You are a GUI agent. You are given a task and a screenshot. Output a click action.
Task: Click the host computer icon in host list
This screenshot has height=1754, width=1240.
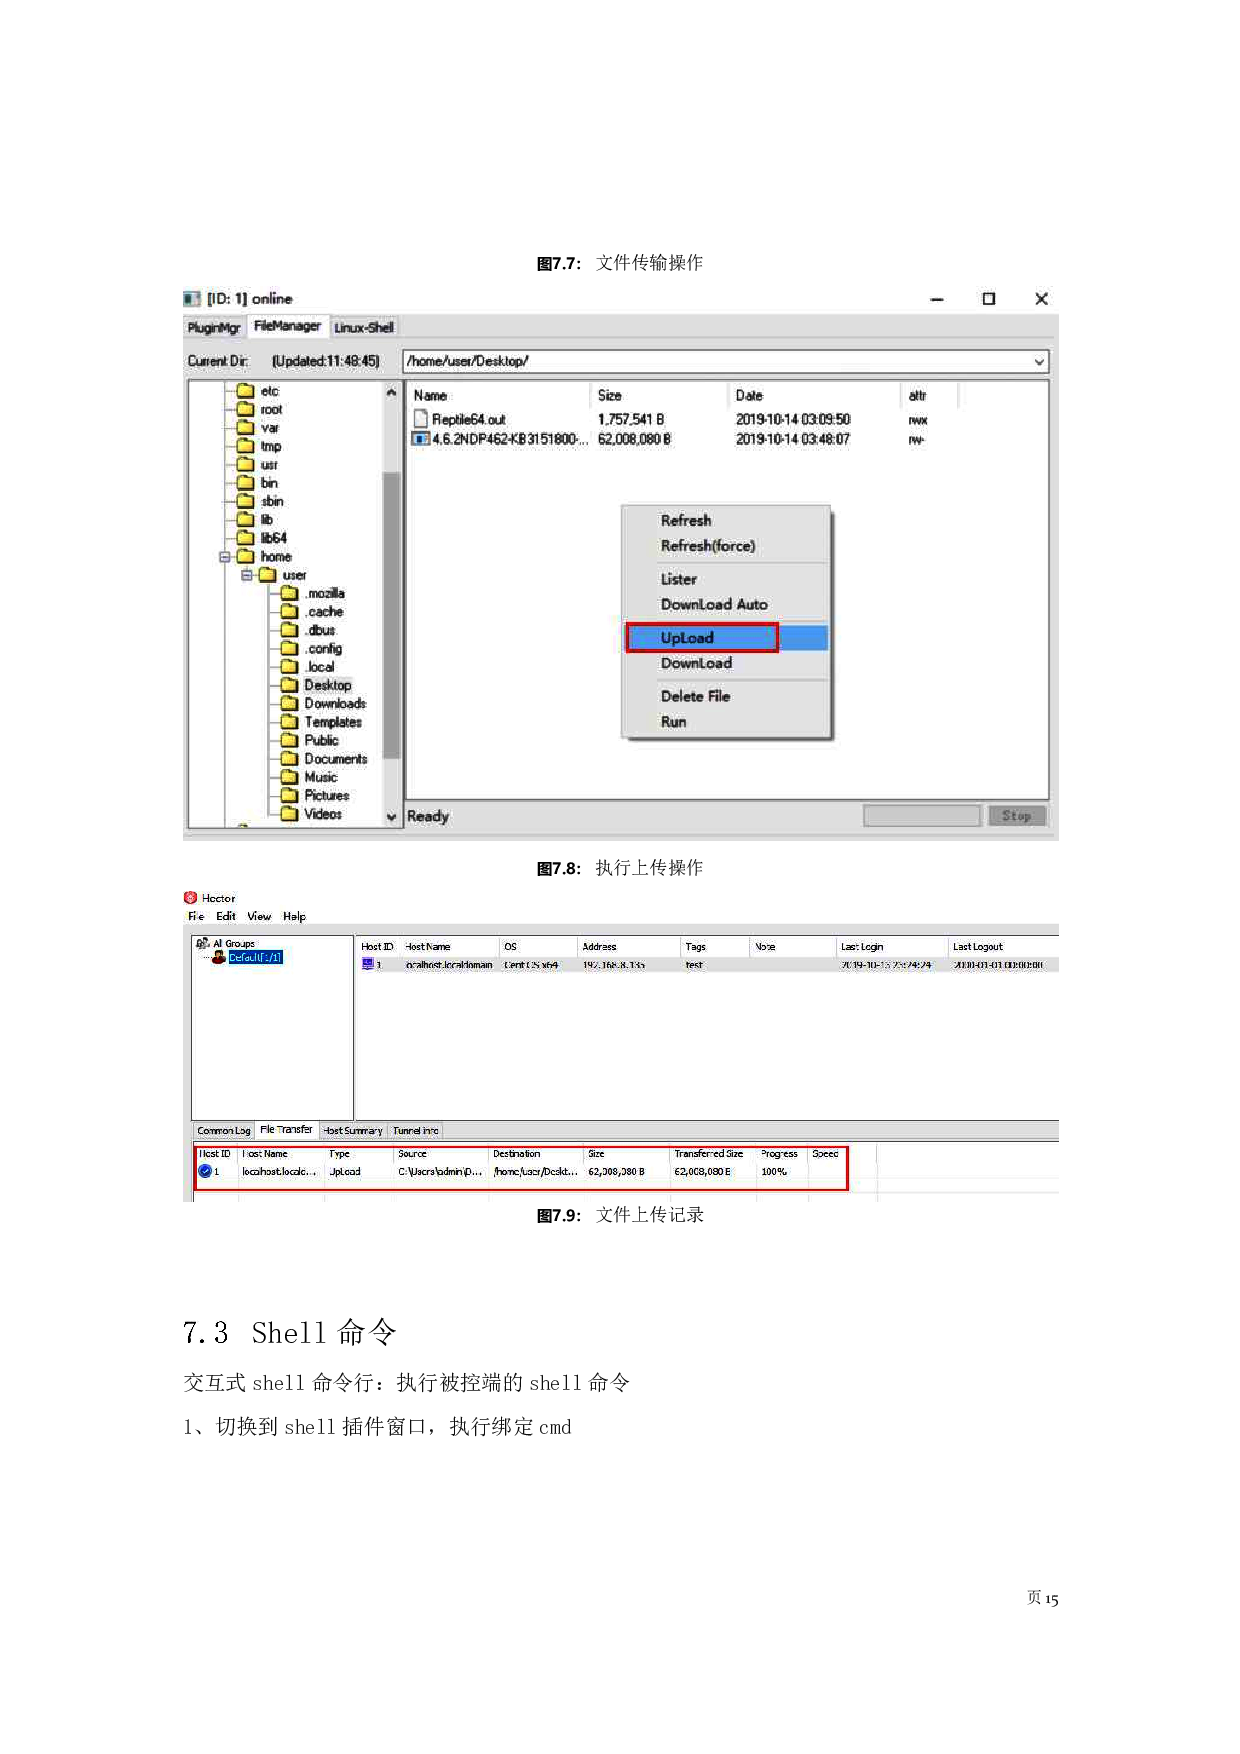368,964
